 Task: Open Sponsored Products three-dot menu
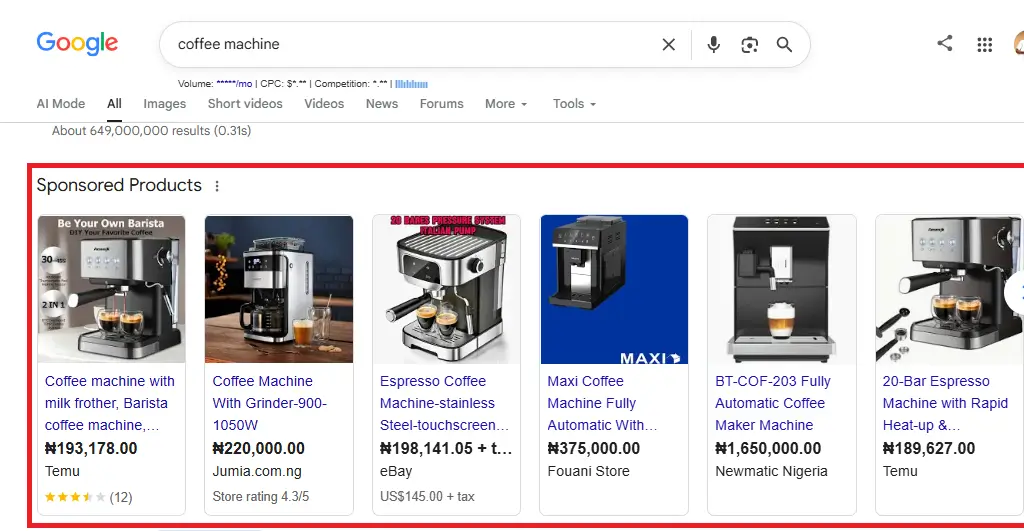coord(217,186)
